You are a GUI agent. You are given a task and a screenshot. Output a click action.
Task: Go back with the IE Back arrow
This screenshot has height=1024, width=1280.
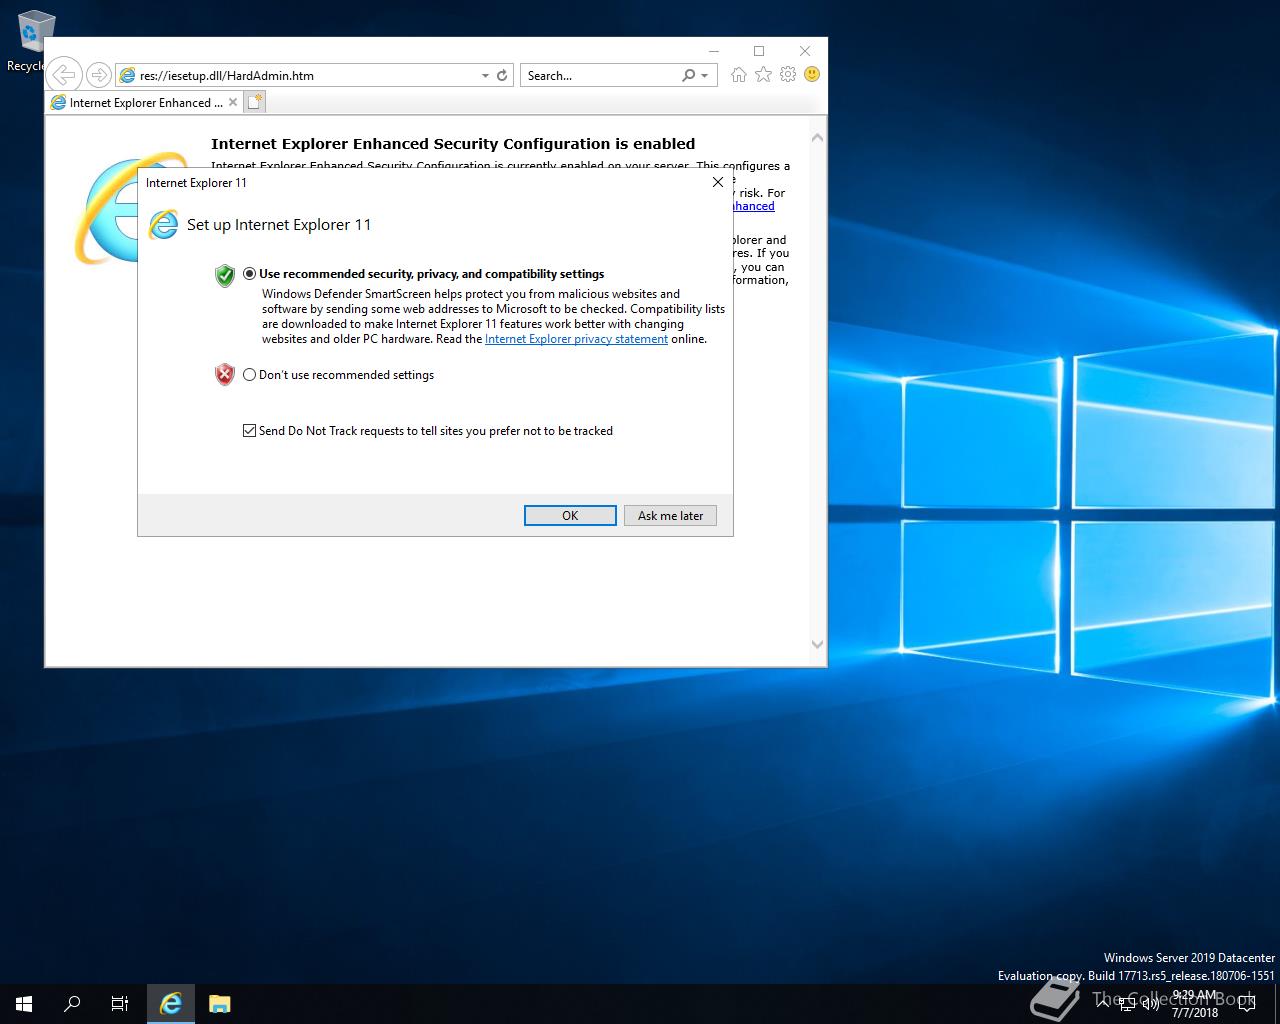tap(64, 75)
